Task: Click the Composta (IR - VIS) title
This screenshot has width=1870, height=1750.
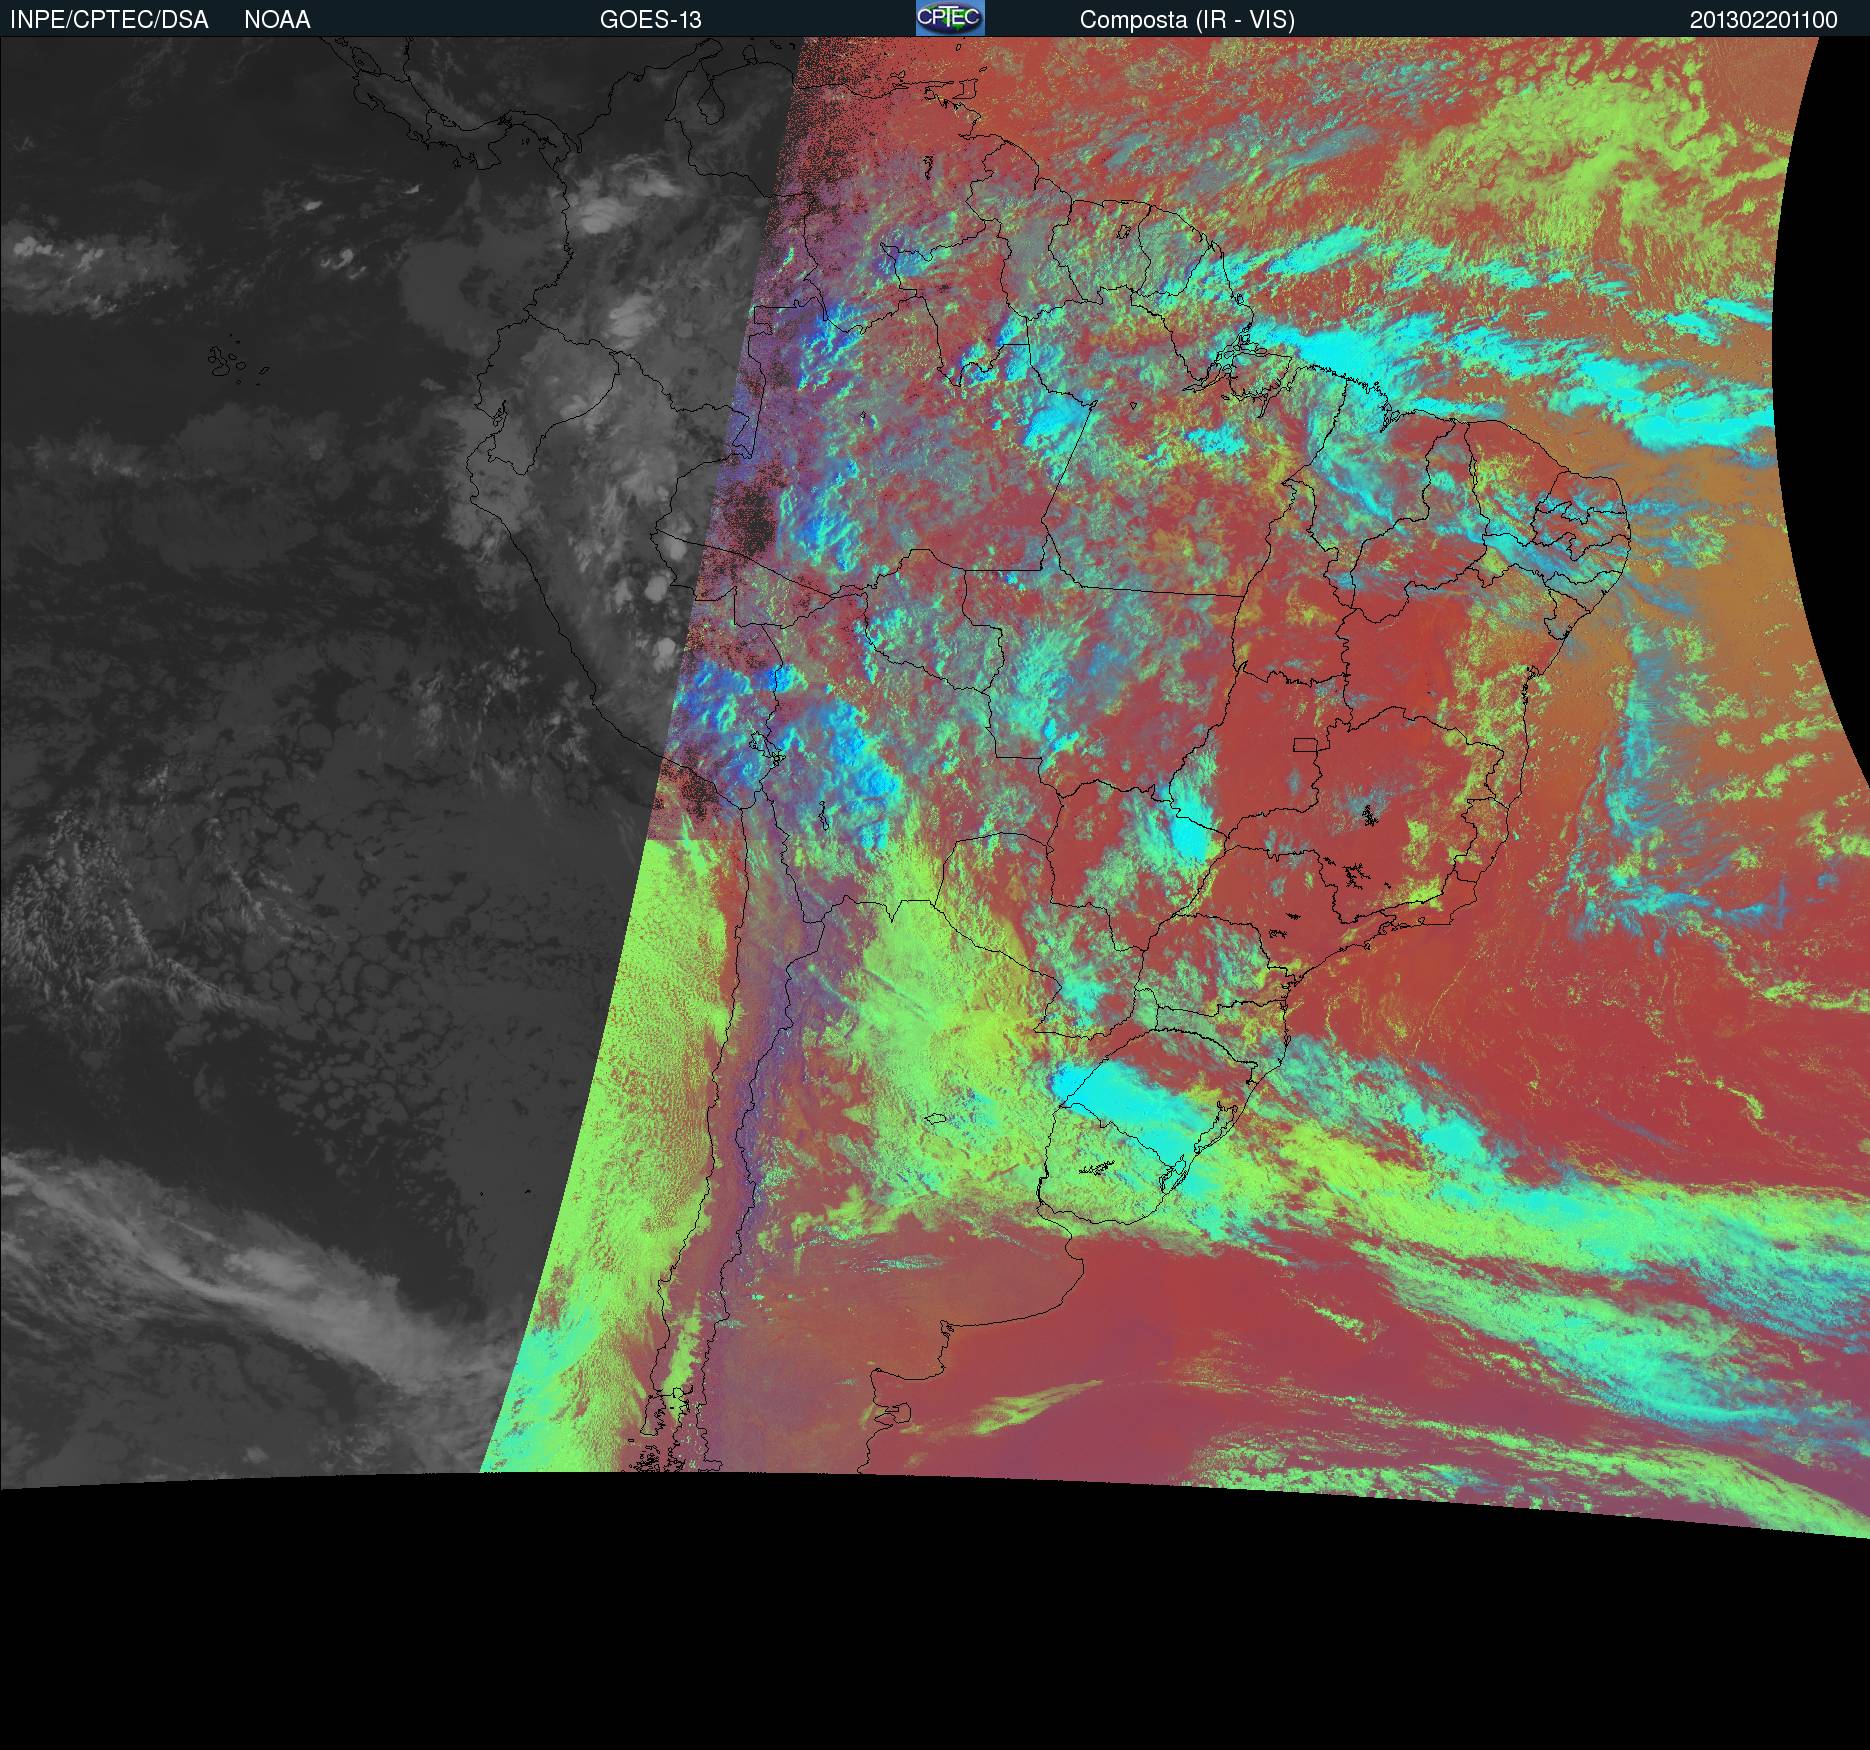Action: (1187, 20)
